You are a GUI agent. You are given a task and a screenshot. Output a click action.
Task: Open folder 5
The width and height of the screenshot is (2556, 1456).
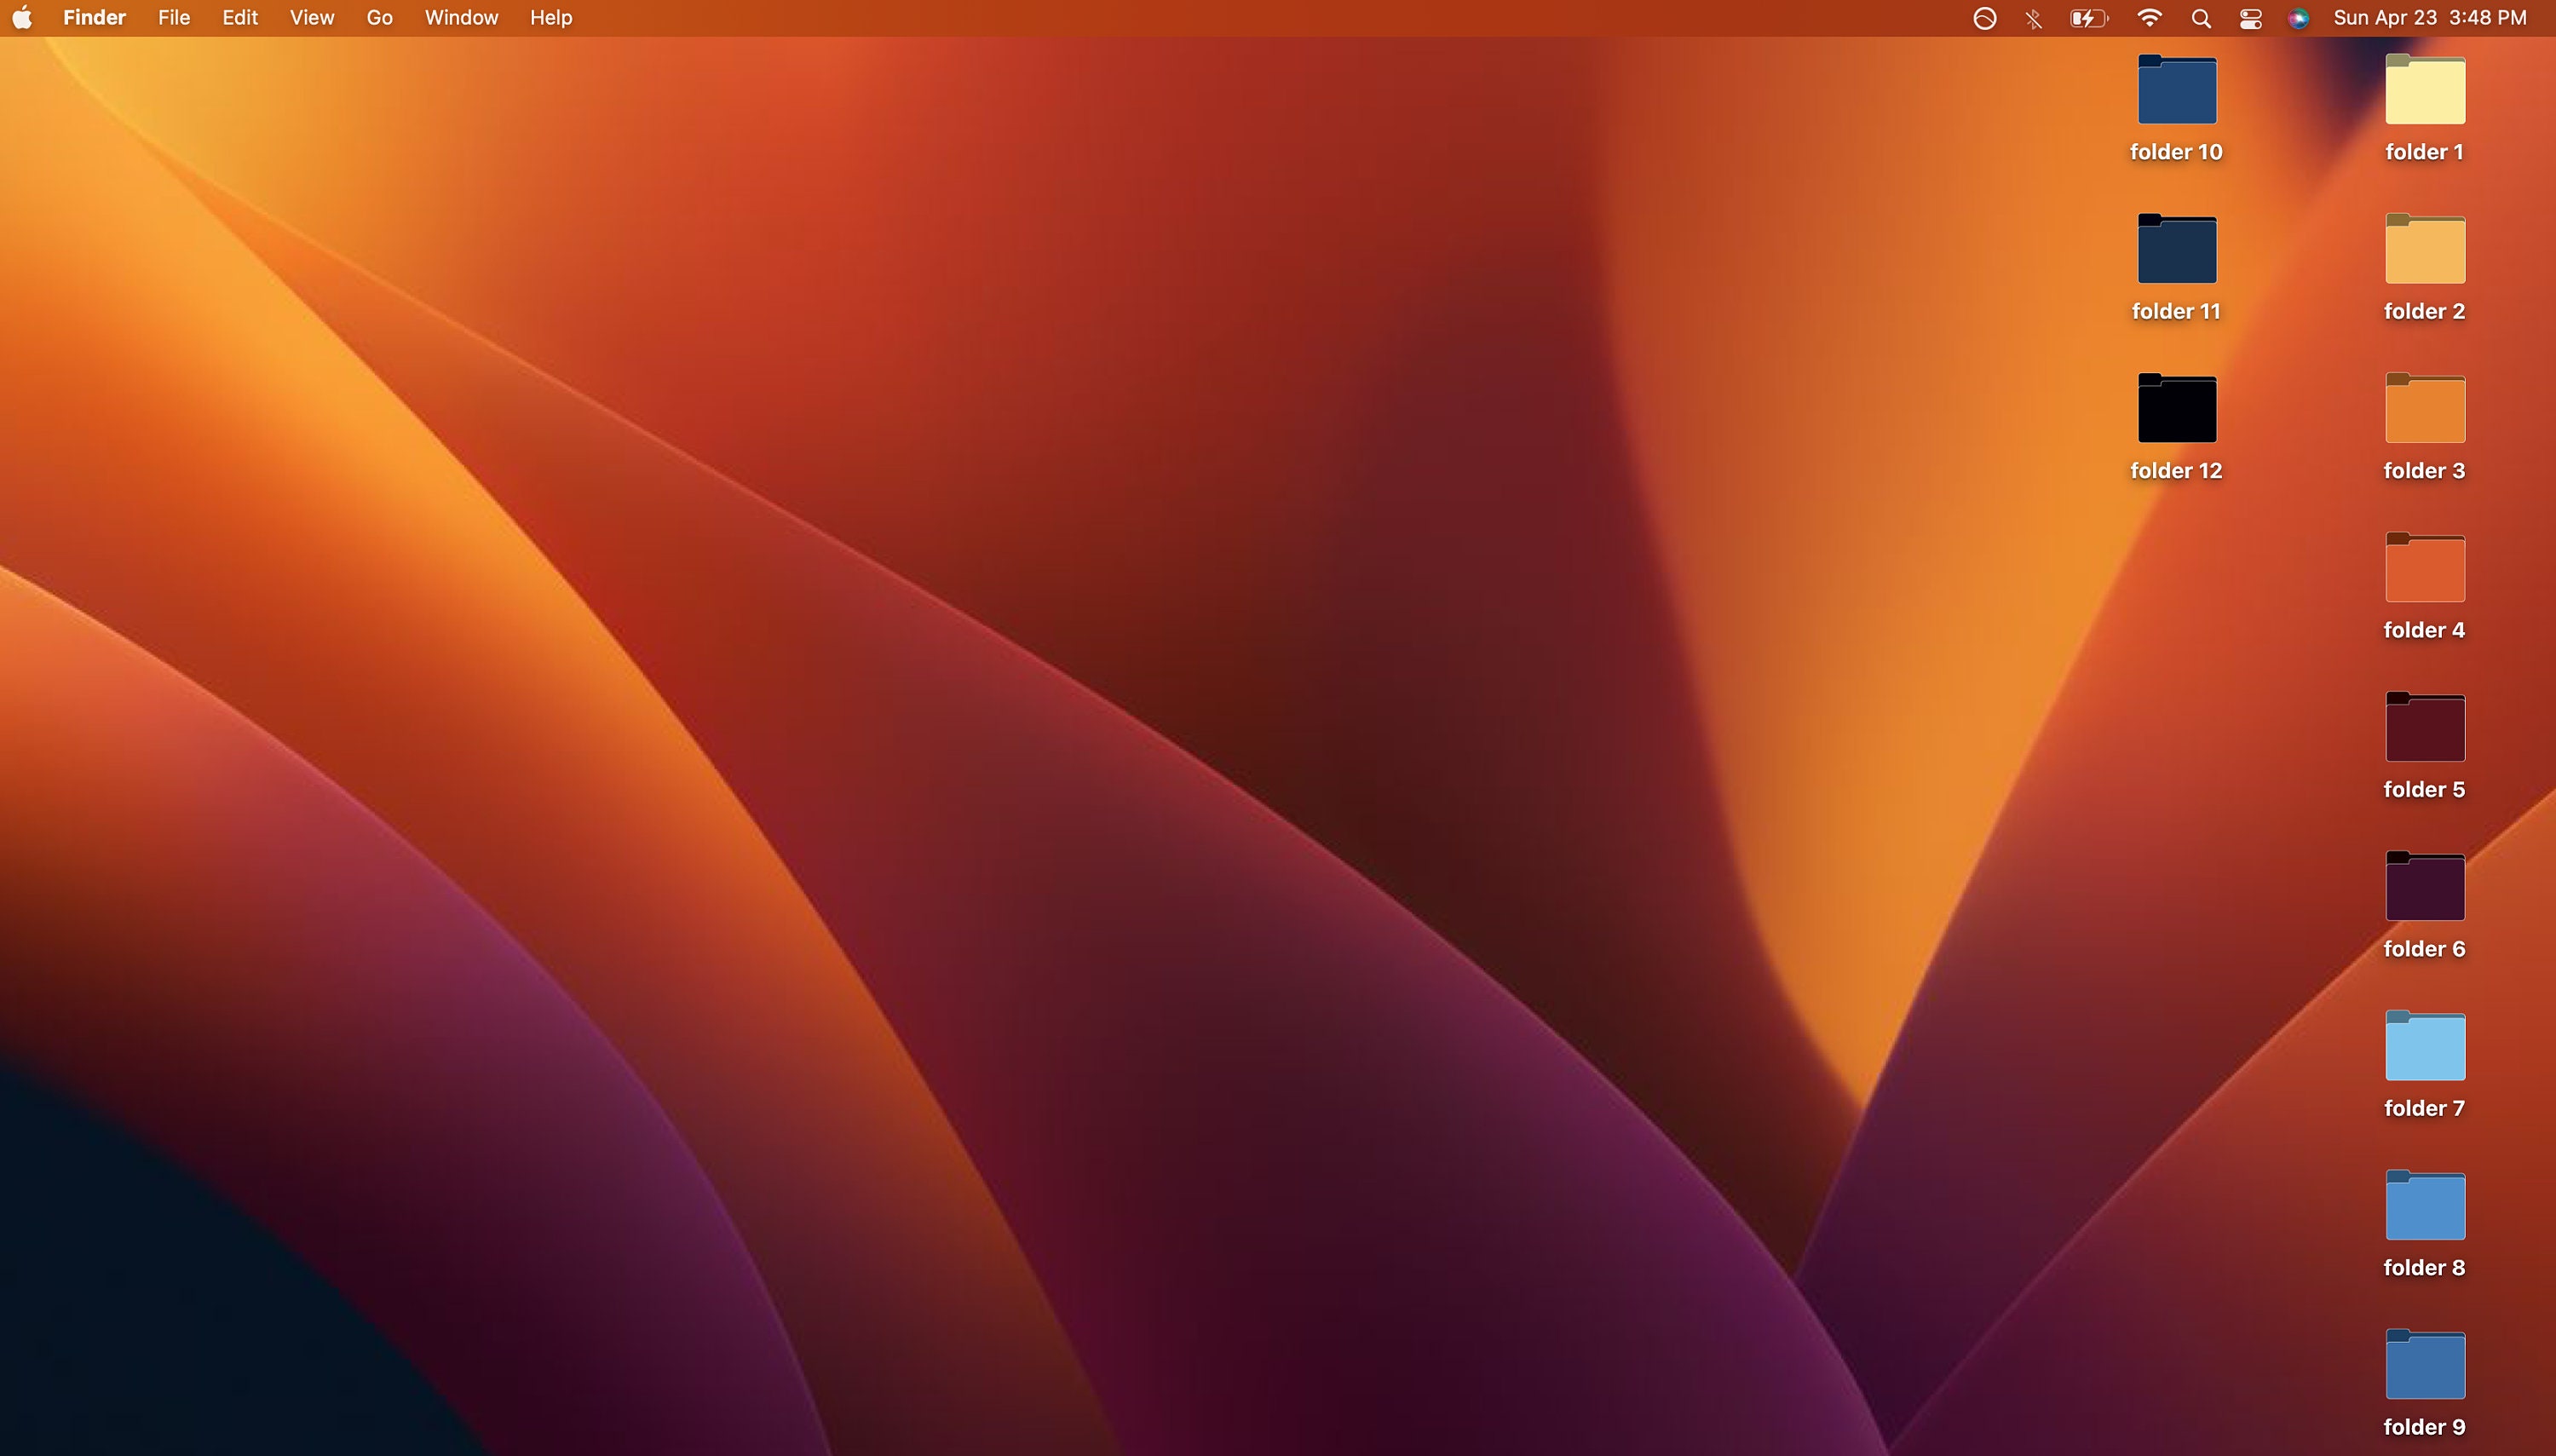tap(2424, 727)
